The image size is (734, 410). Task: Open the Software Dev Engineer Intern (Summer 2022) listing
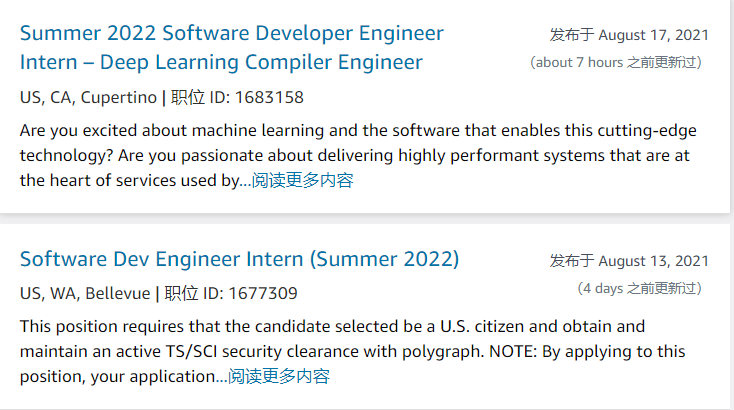pyautogui.click(x=239, y=259)
